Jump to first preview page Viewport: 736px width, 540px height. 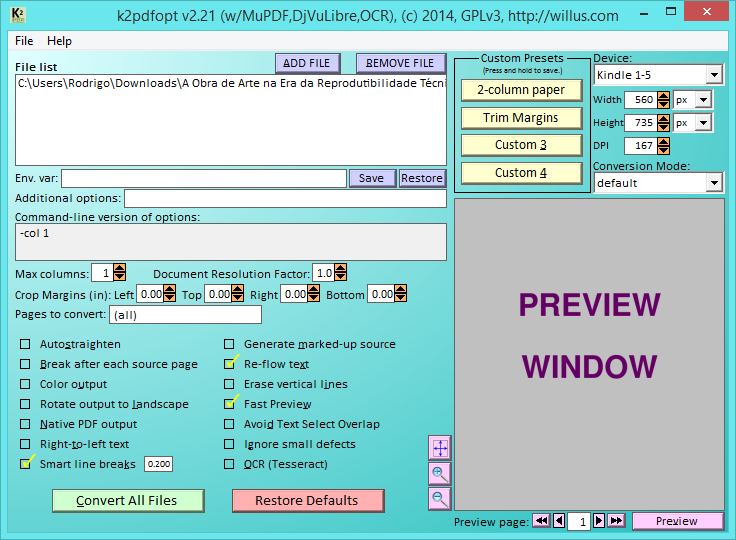point(540,521)
